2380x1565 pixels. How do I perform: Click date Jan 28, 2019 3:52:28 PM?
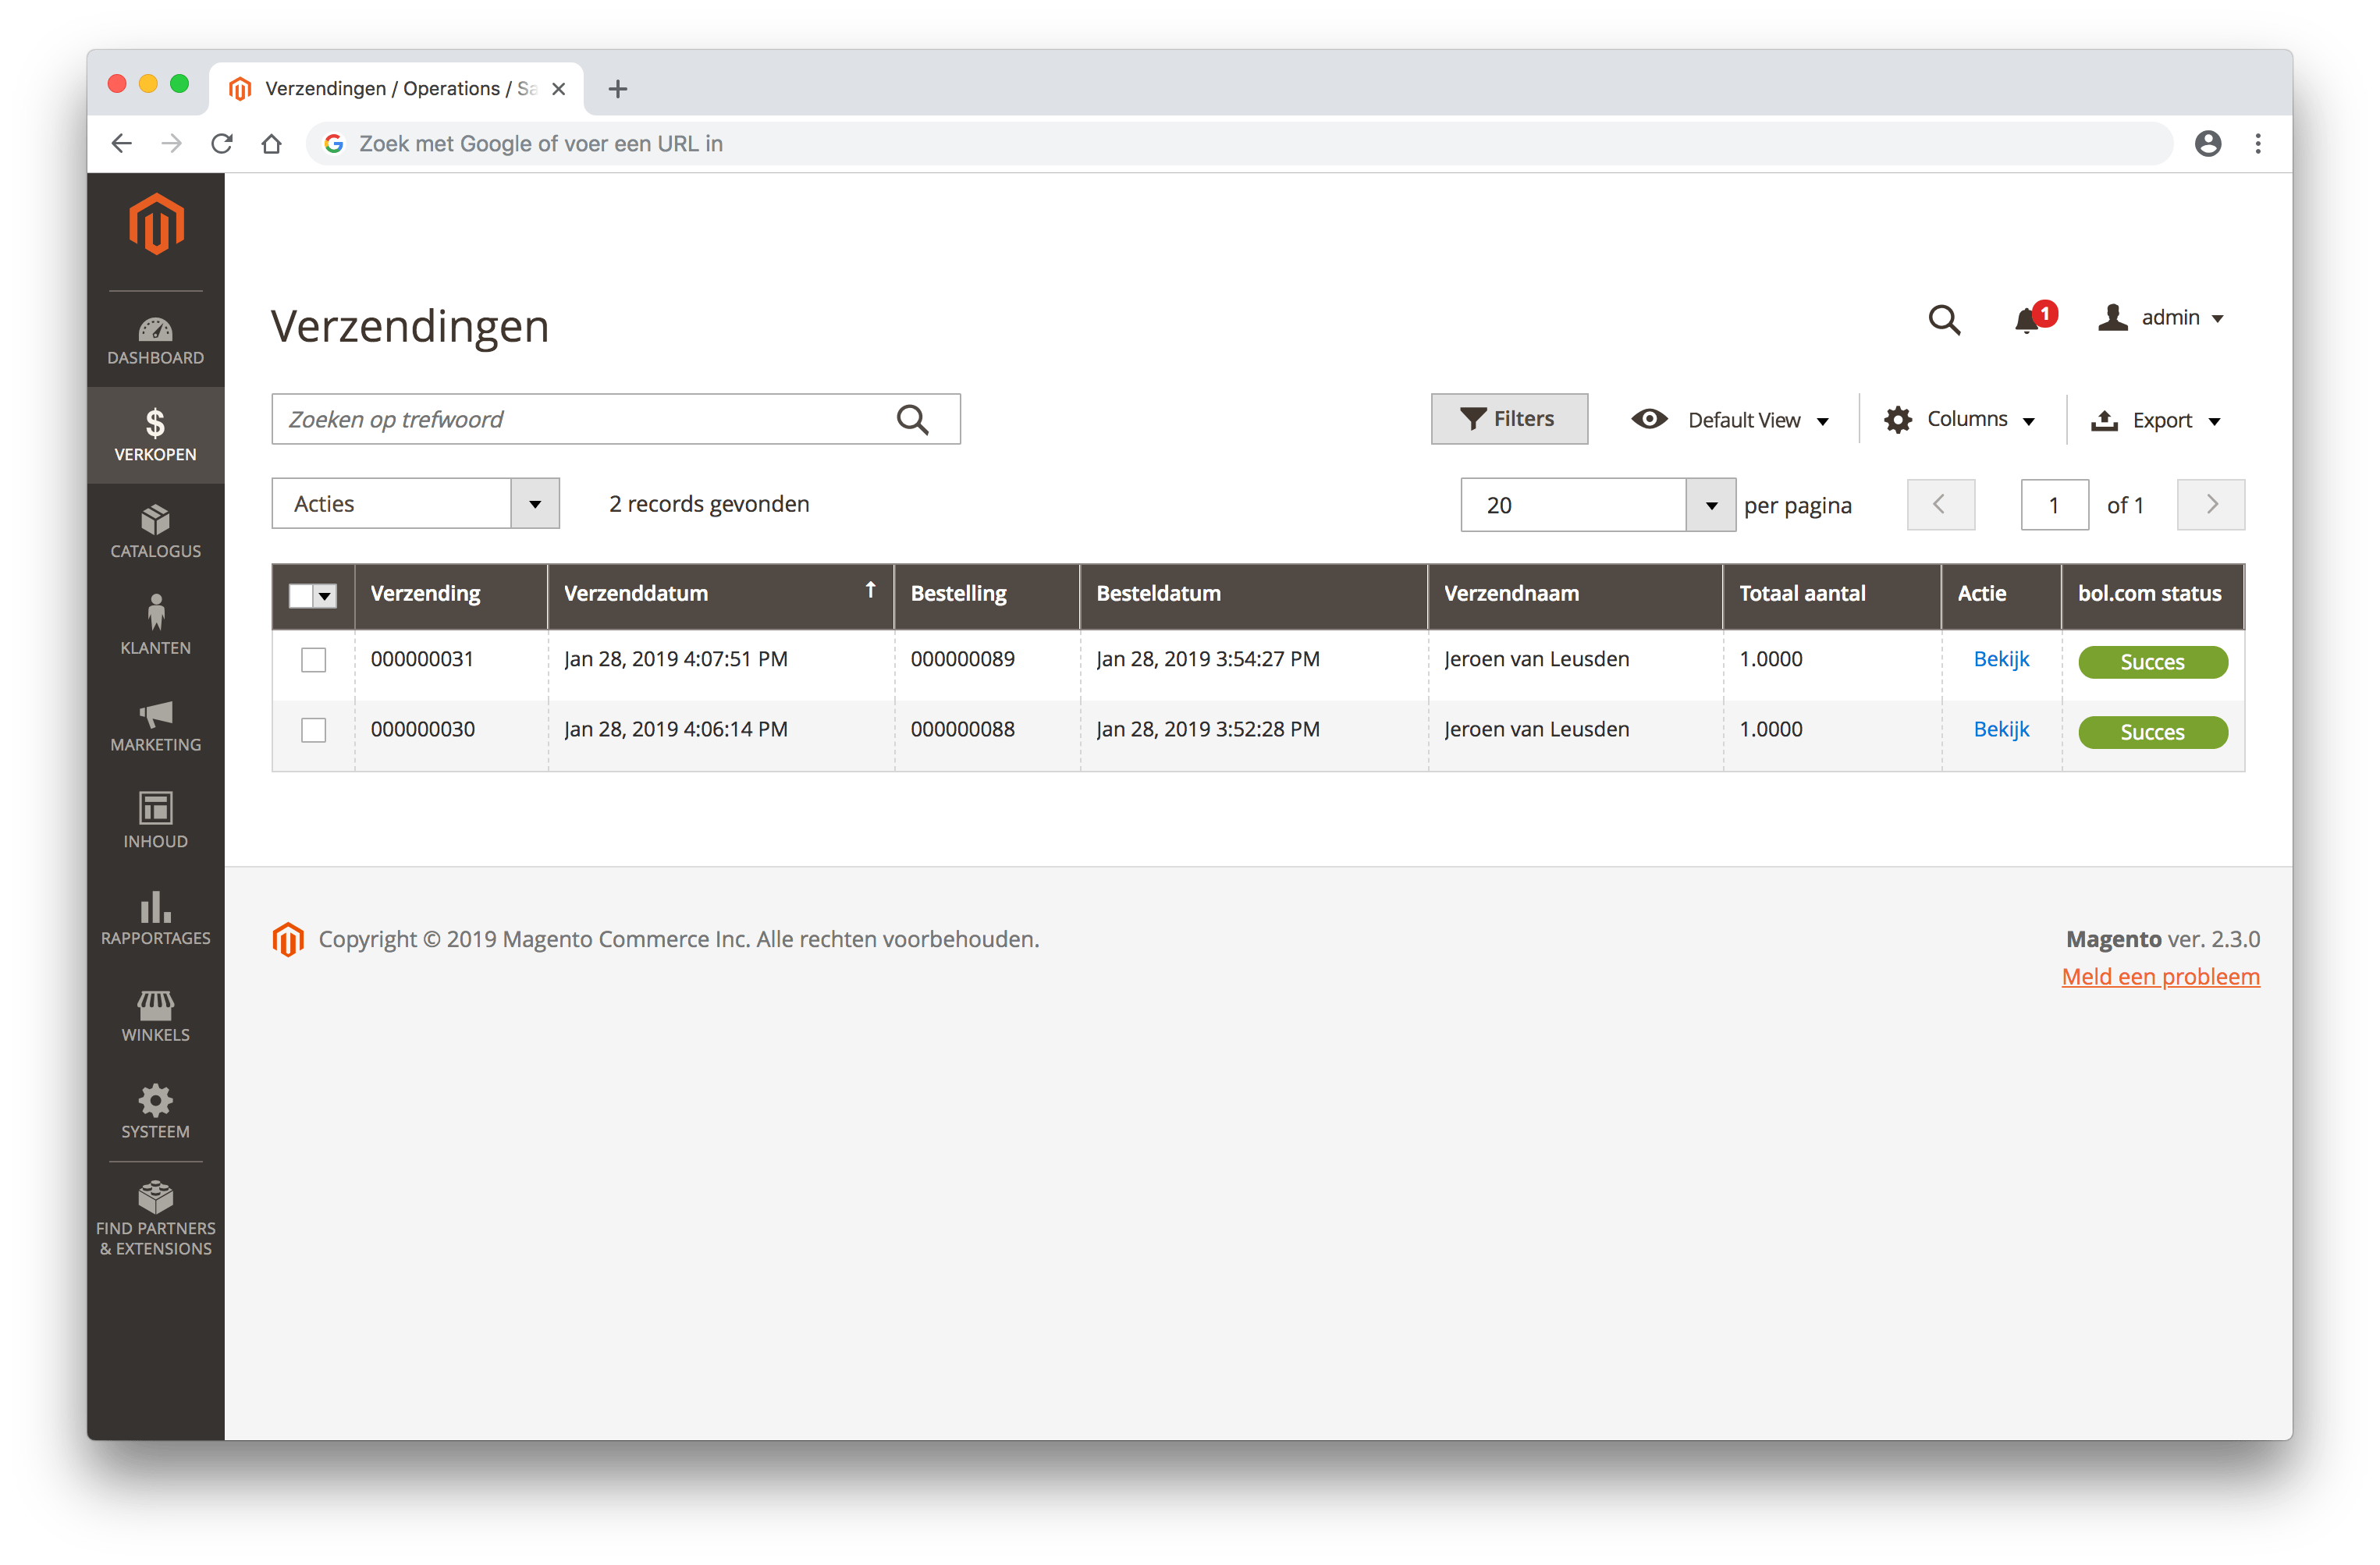click(x=1208, y=729)
